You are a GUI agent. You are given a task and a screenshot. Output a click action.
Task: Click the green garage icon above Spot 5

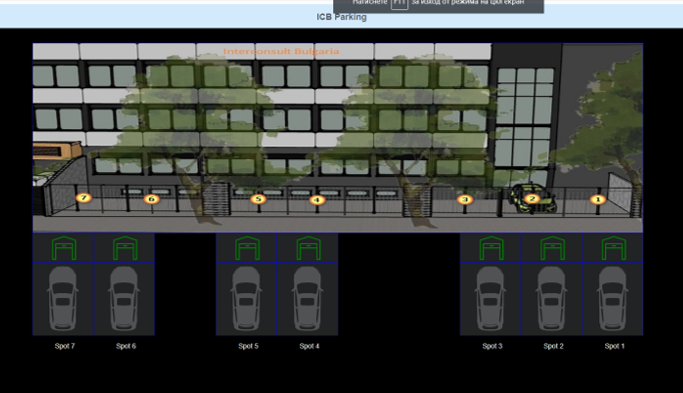point(247,248)
